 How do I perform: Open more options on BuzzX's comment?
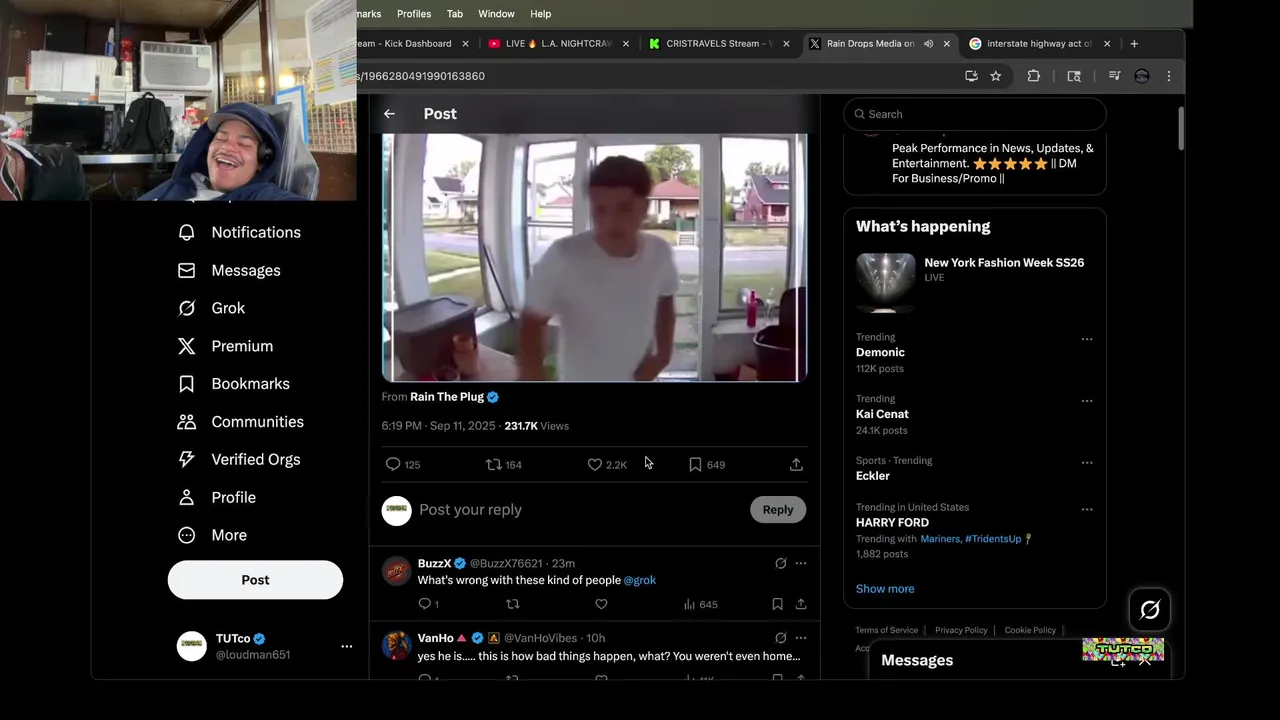coord(801,563)
